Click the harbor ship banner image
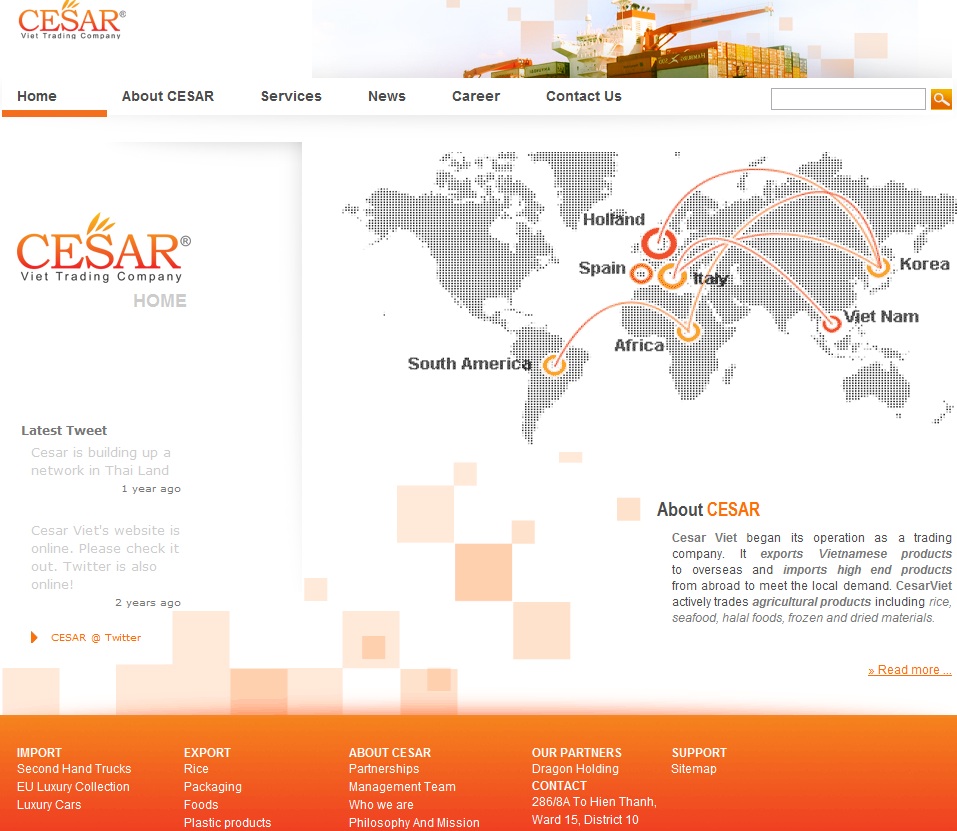Image resolution: width=957 pixels, height=831 pixels. 632,39
